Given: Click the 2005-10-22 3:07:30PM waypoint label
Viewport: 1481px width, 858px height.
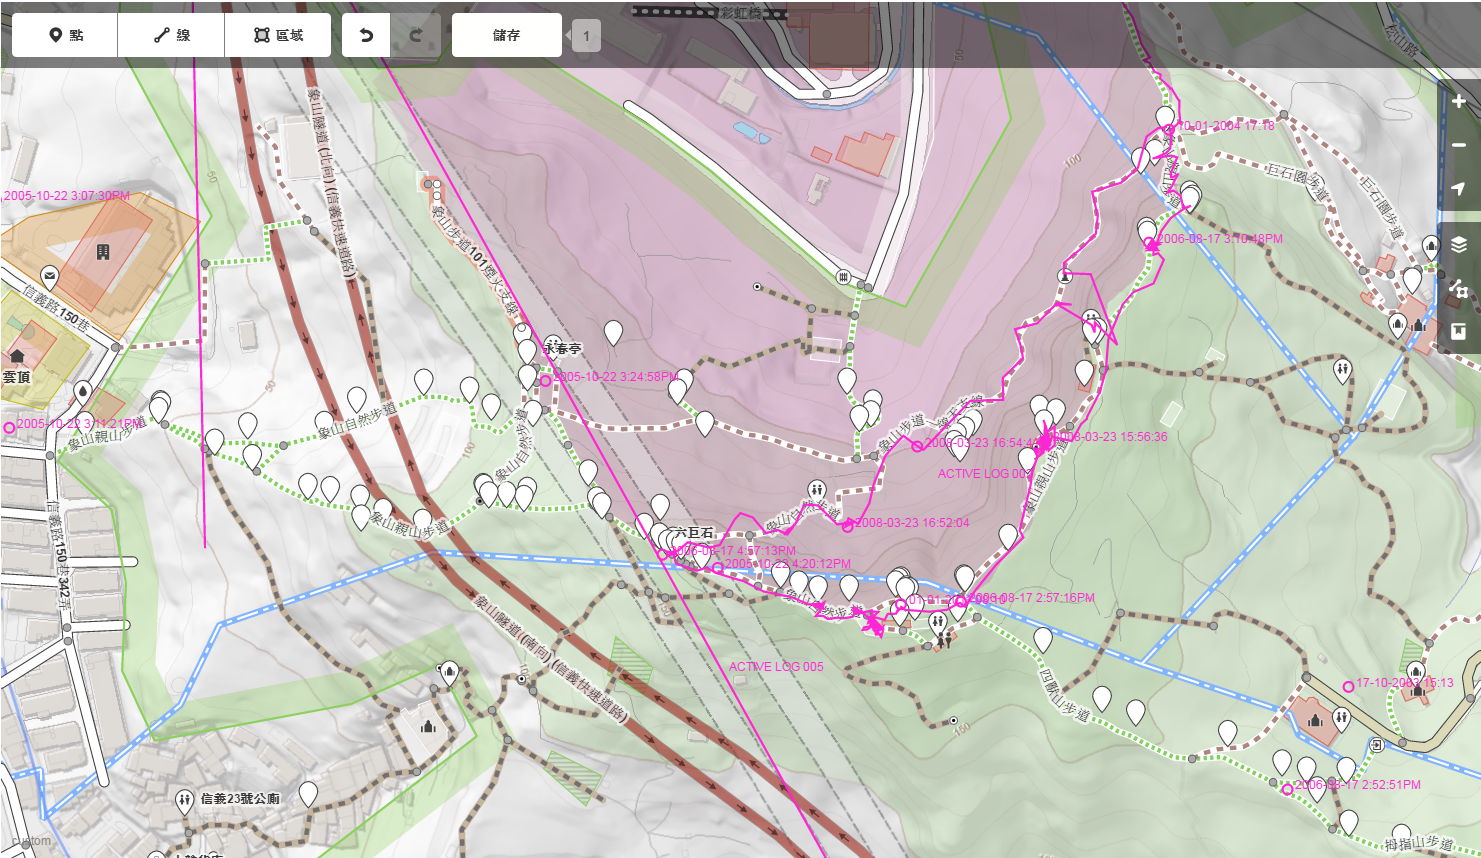Looking at the screenshot, I should (67, 196).
